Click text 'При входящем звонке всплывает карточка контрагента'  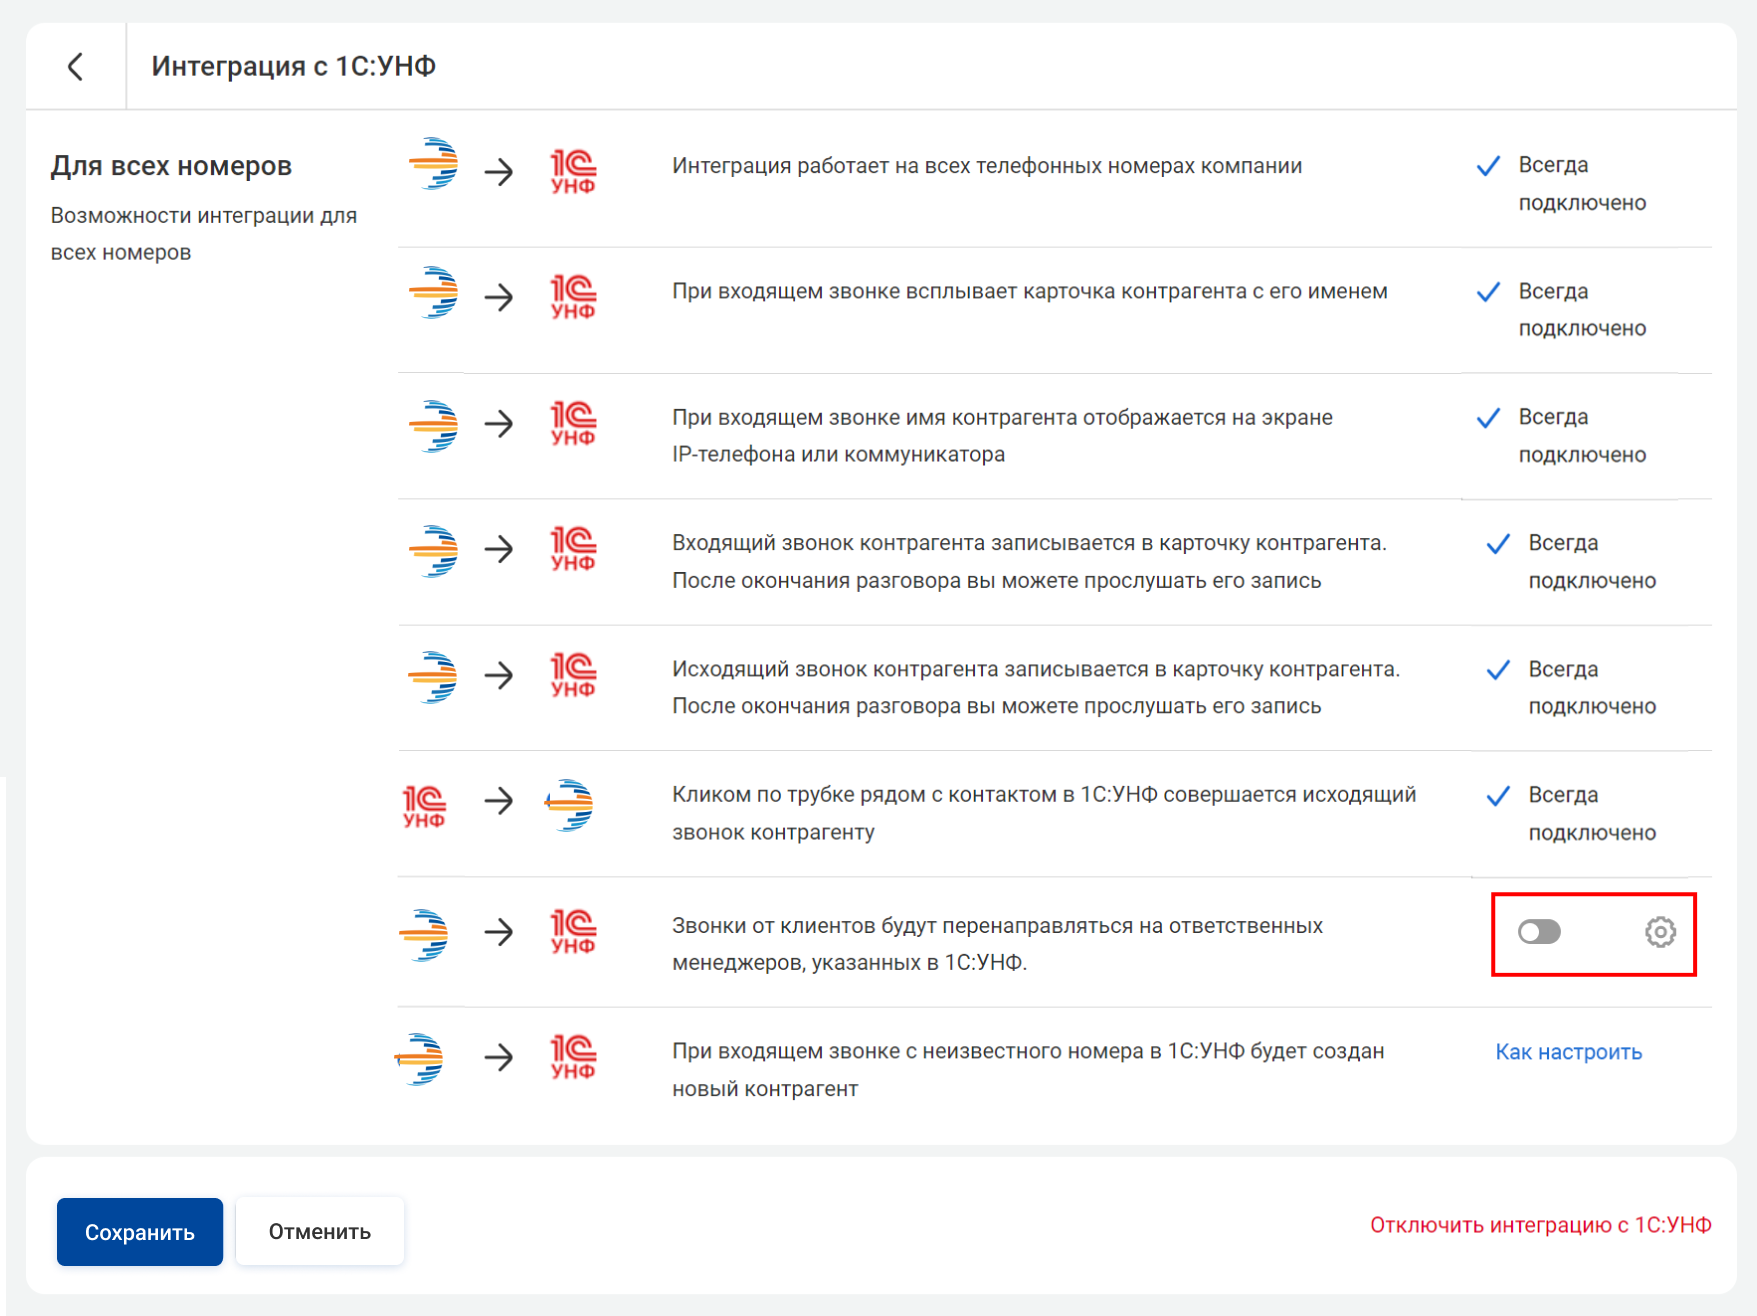click(x=1030, y=292)
